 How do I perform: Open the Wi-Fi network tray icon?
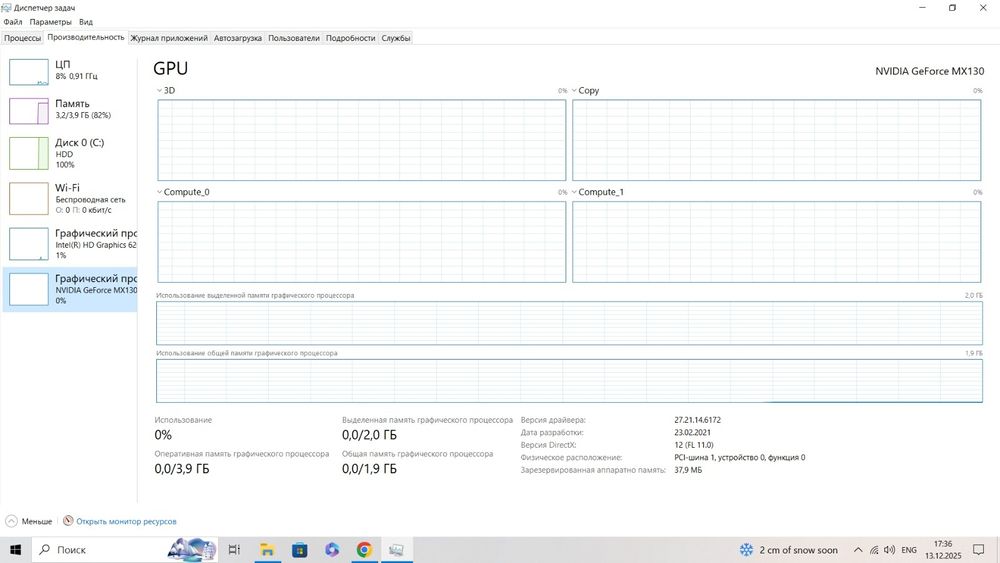874,550
